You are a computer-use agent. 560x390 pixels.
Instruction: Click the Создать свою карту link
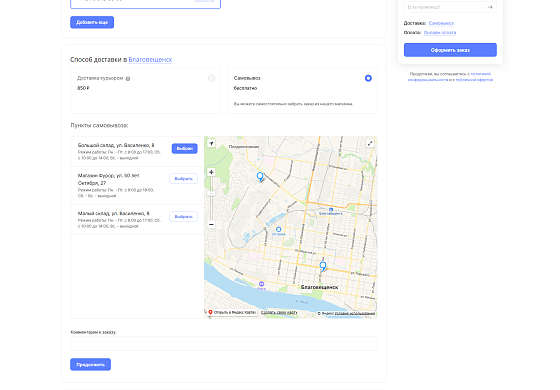pos(279,312)
